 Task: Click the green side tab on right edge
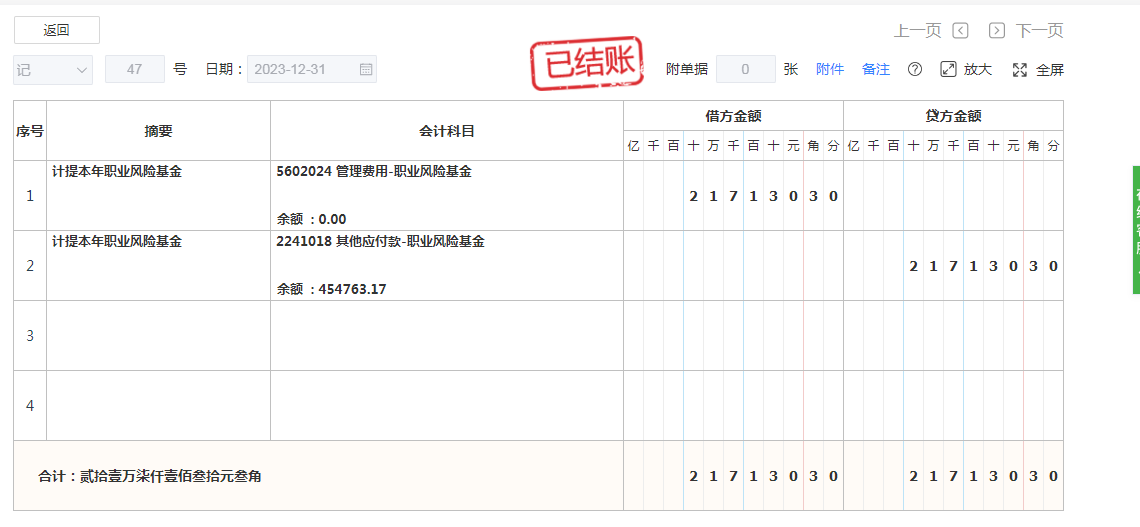[x=1135, y=230]
